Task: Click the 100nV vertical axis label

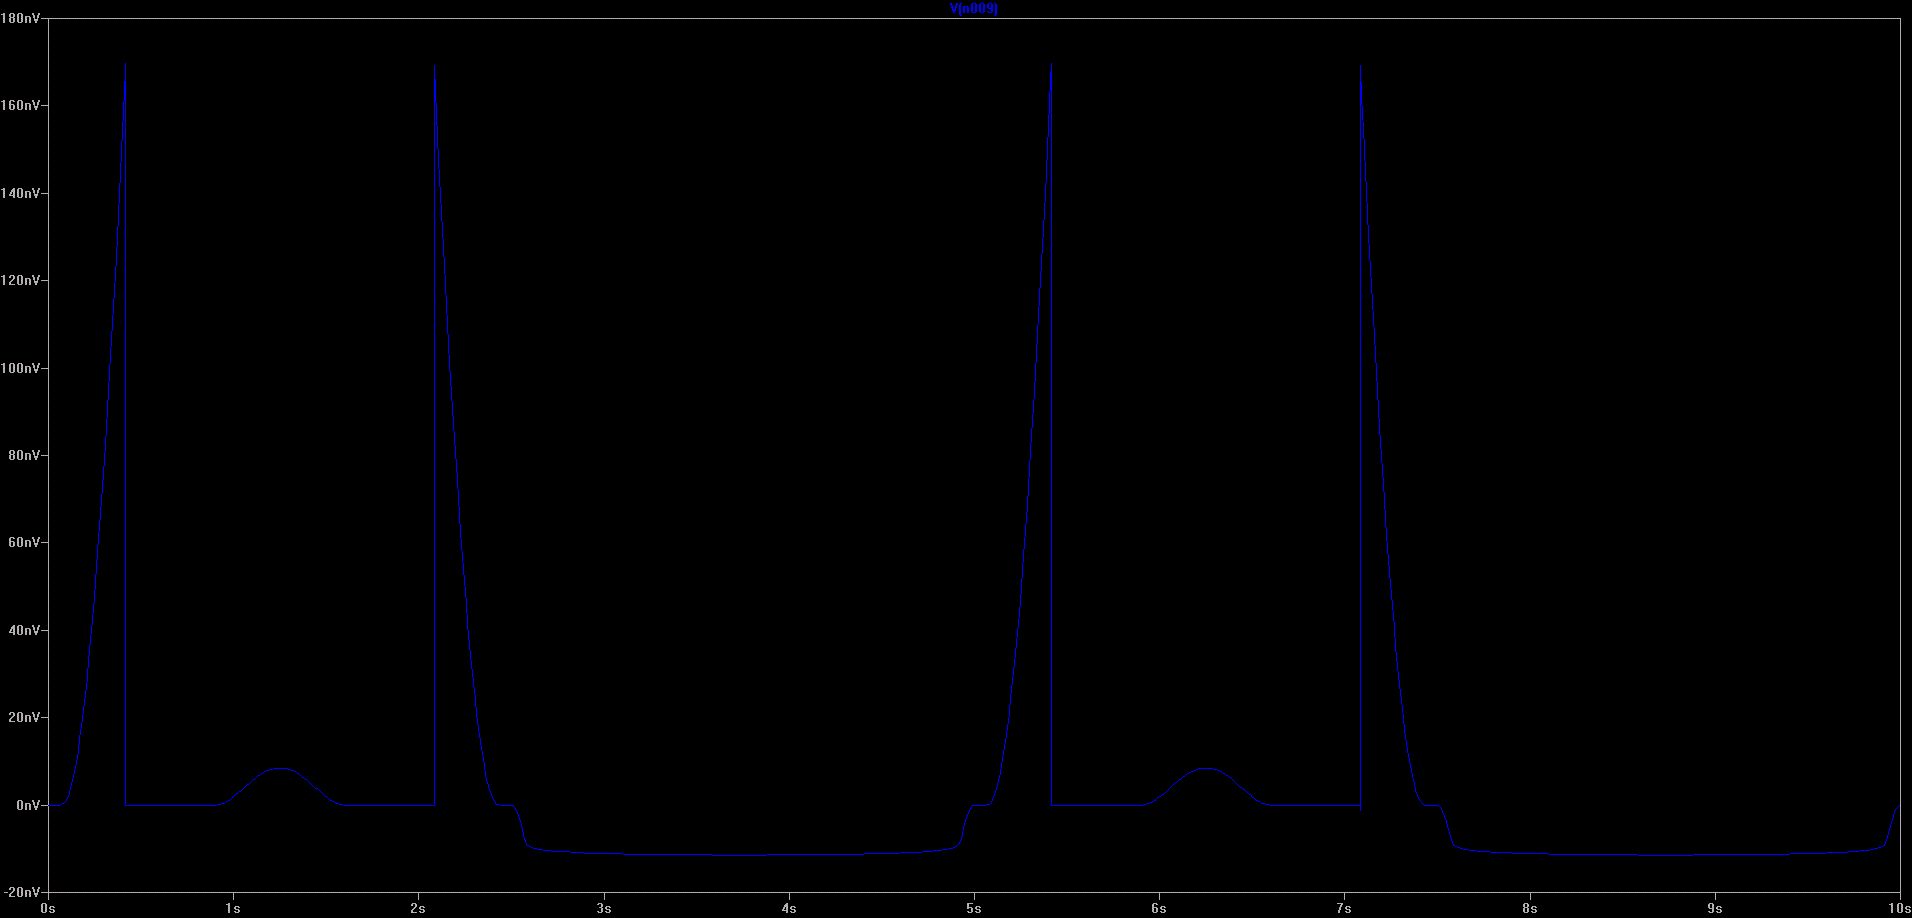Action: pos(21,368)
